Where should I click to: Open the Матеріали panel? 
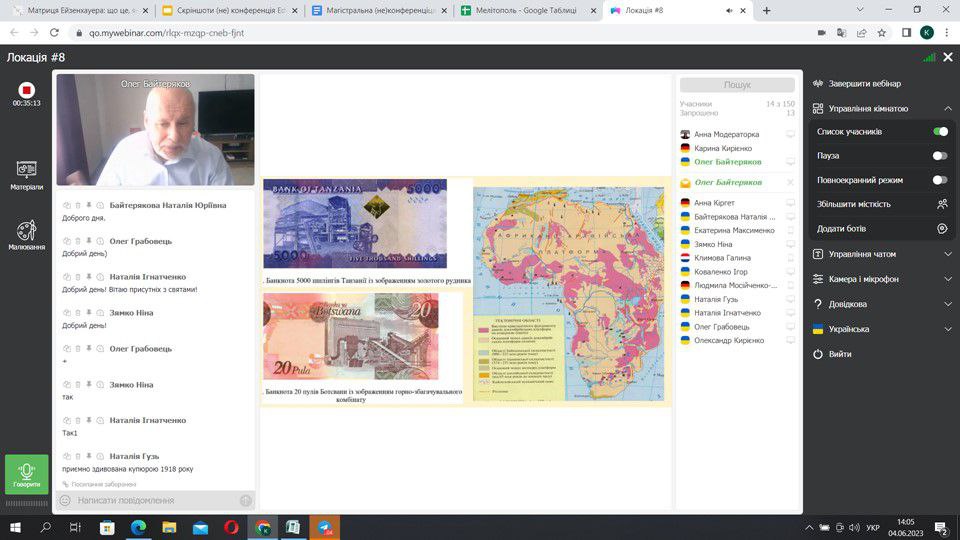click(x=27, y=175)
